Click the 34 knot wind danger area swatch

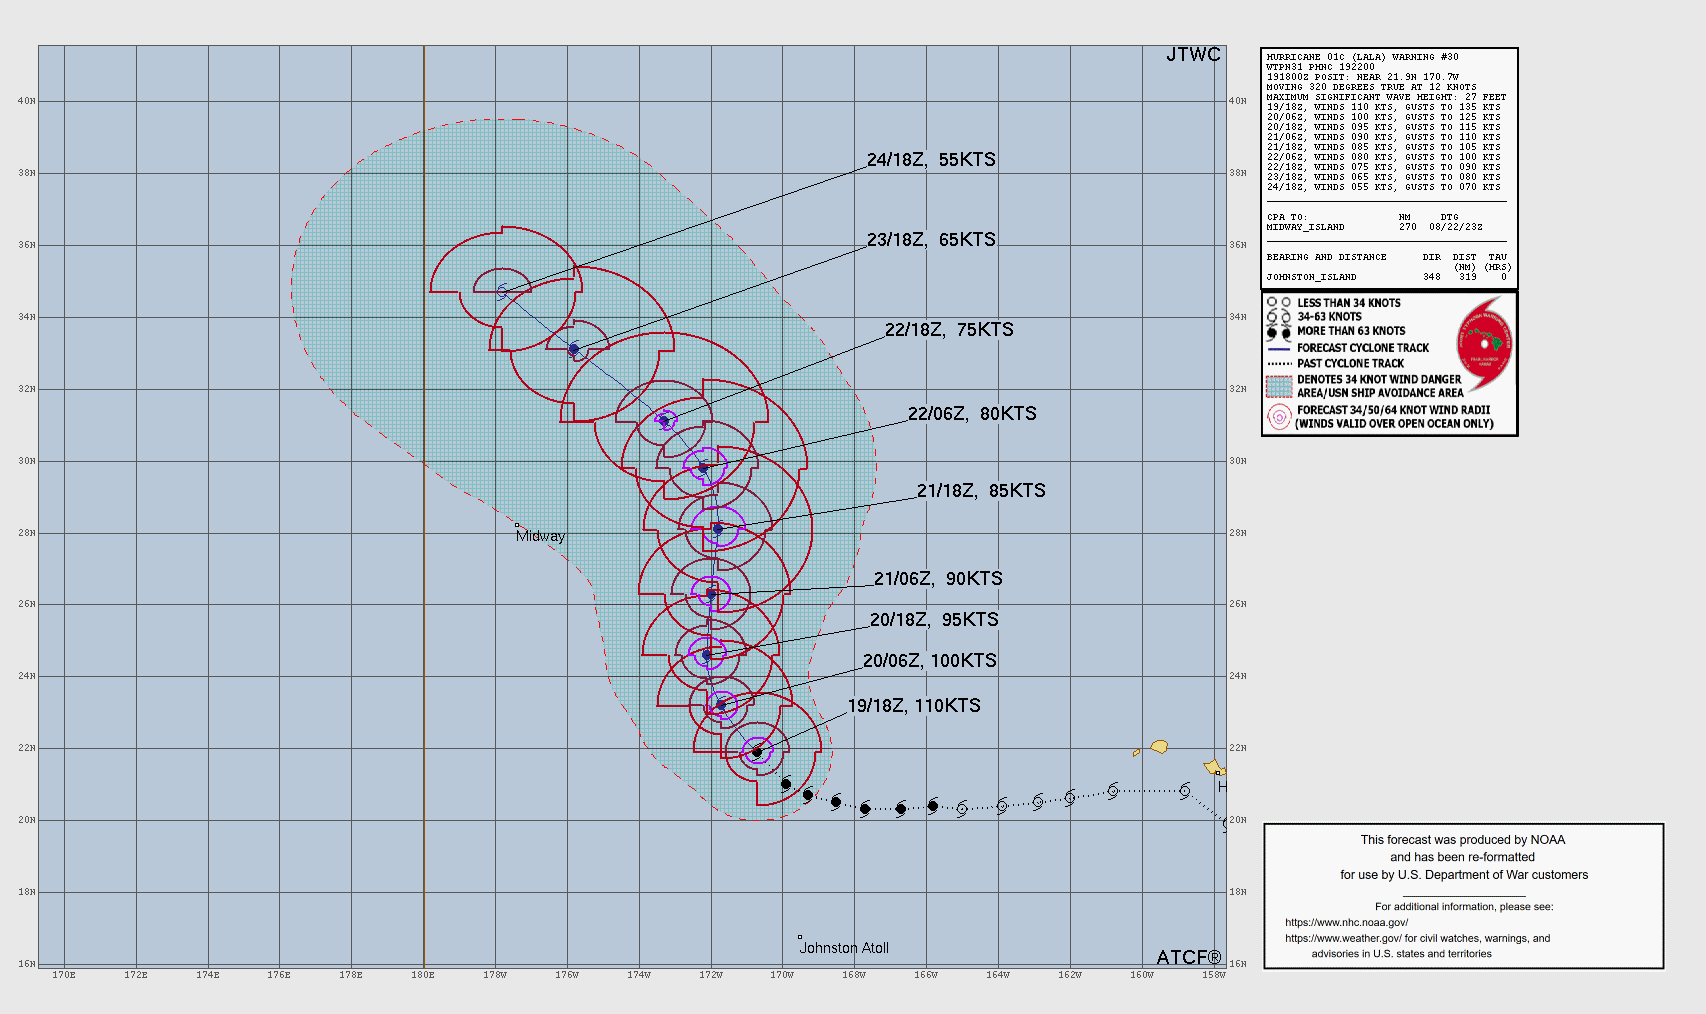click(1279, 387)
